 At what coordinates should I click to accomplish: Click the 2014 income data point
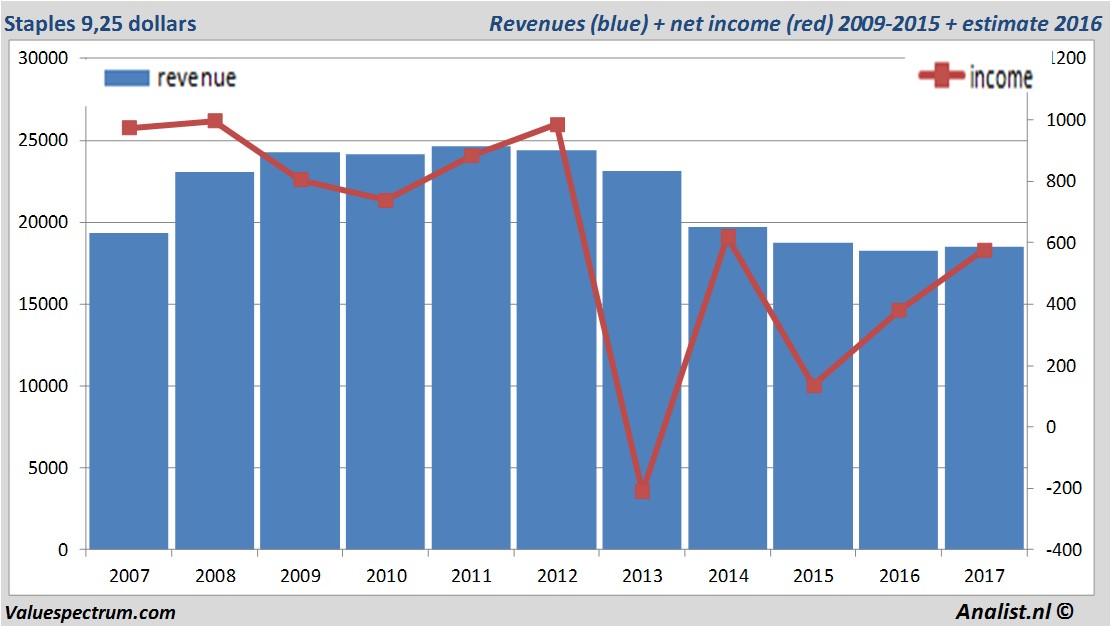[x=728, y=237]
